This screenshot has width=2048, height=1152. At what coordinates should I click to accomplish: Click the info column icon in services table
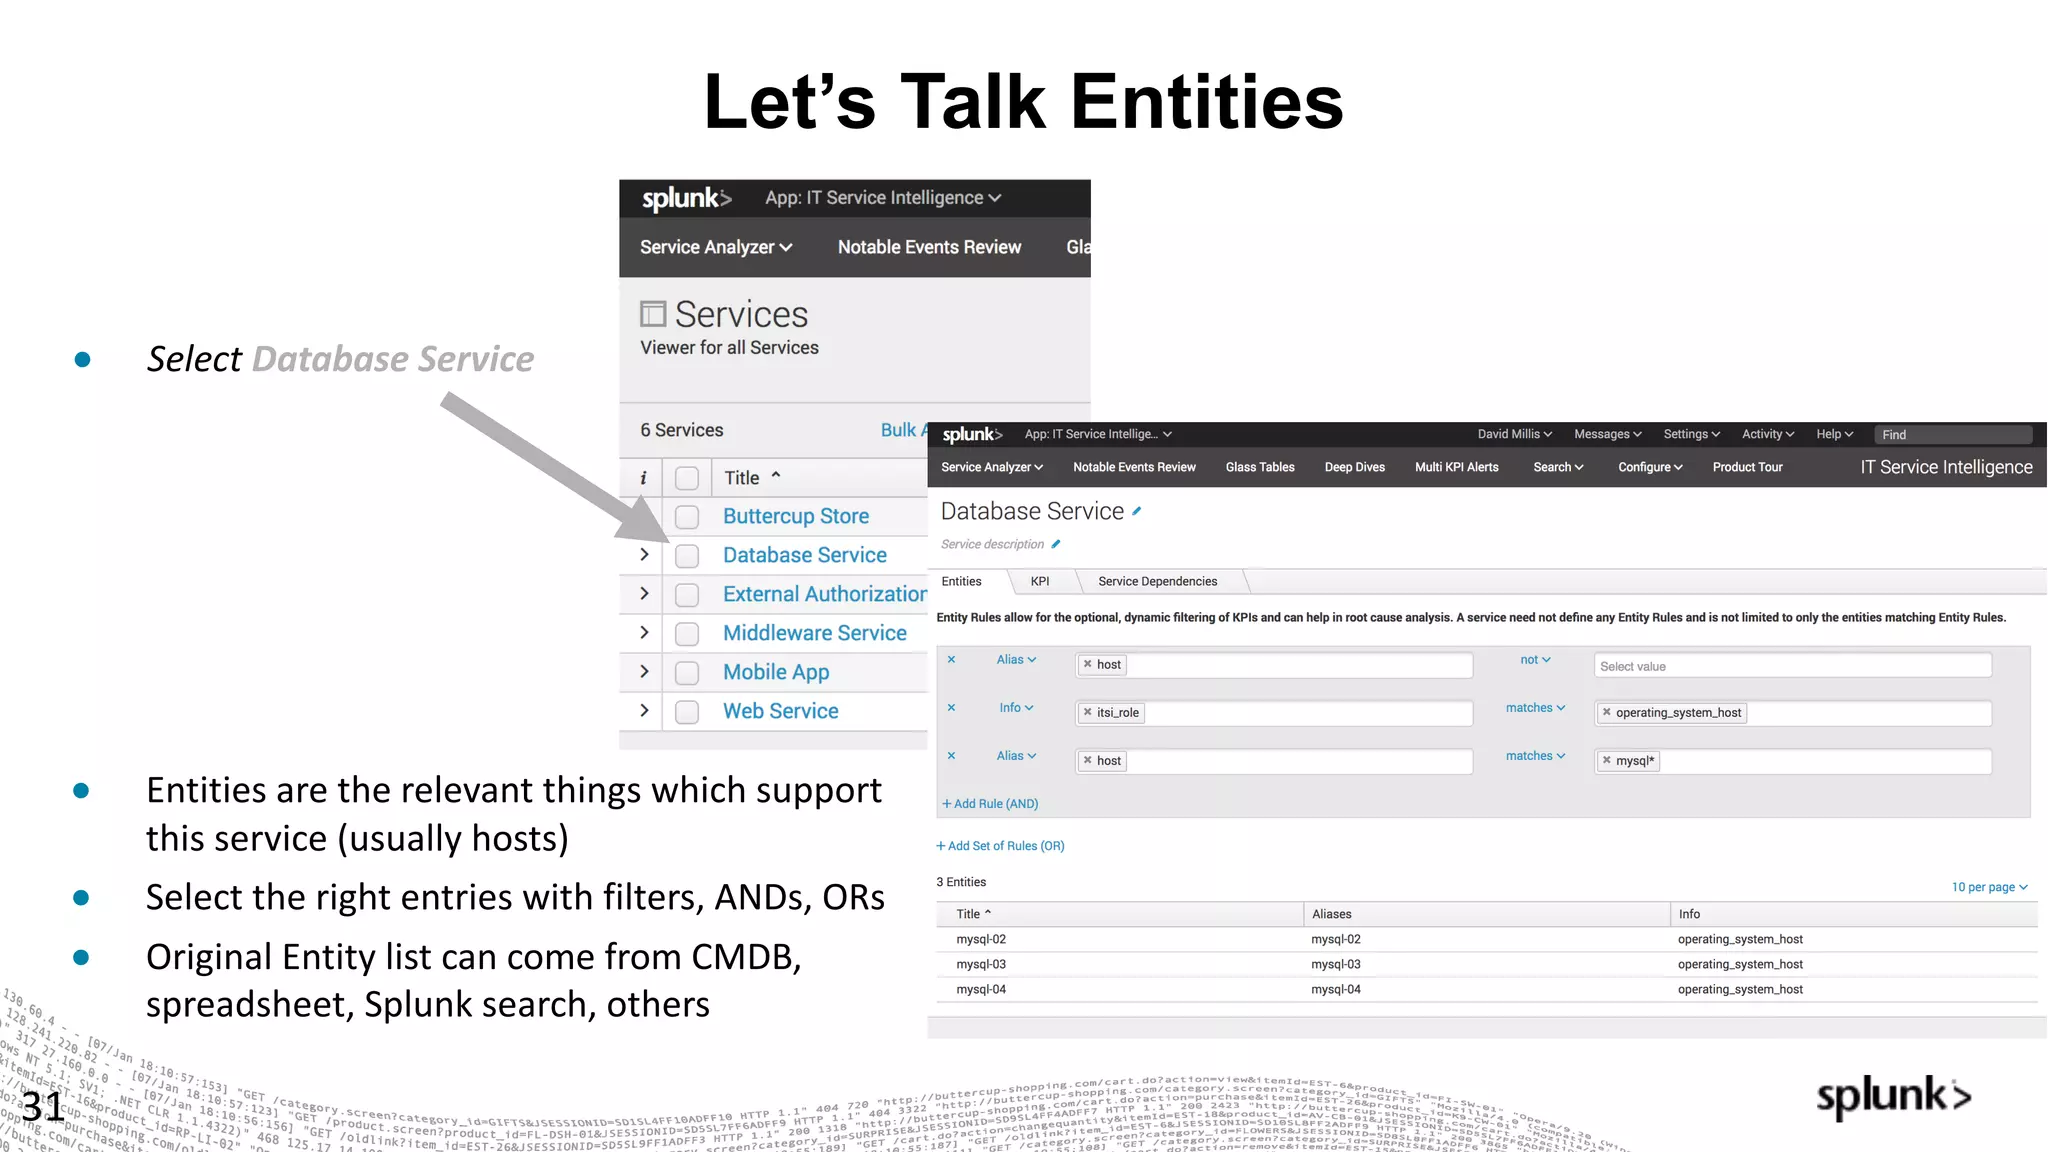(x=643, y=478)
